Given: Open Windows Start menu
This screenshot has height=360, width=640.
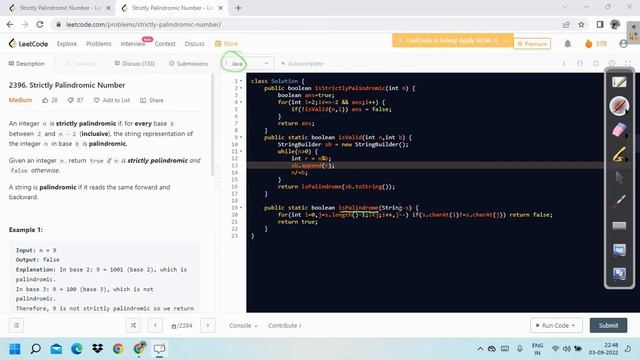Looking at the screenshot, I should (x=15, y=349).
